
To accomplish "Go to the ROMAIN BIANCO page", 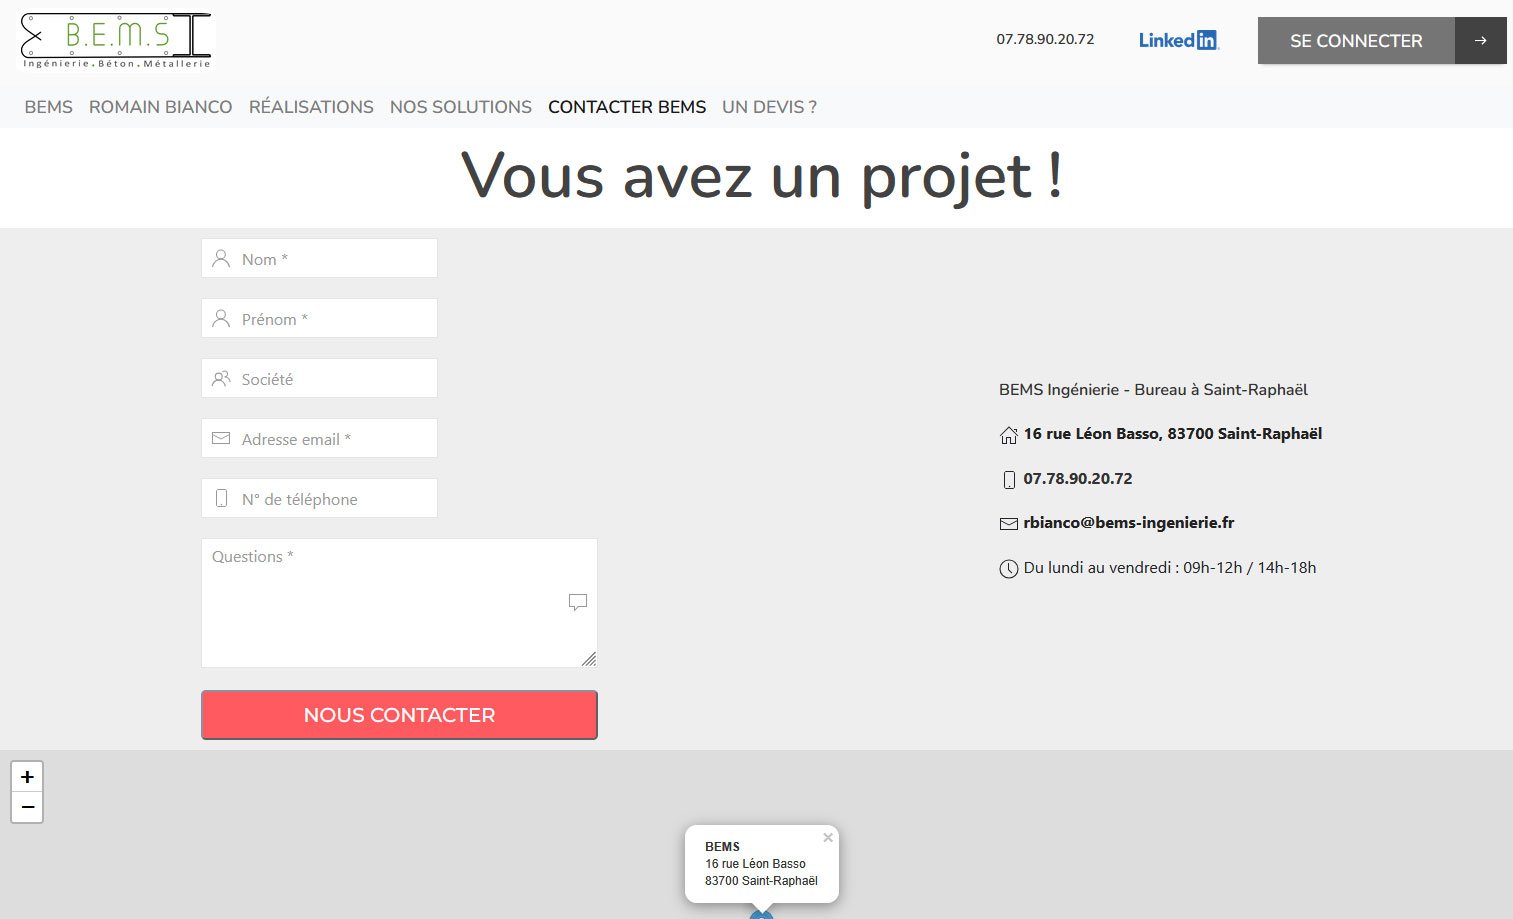I will point(160,107).
